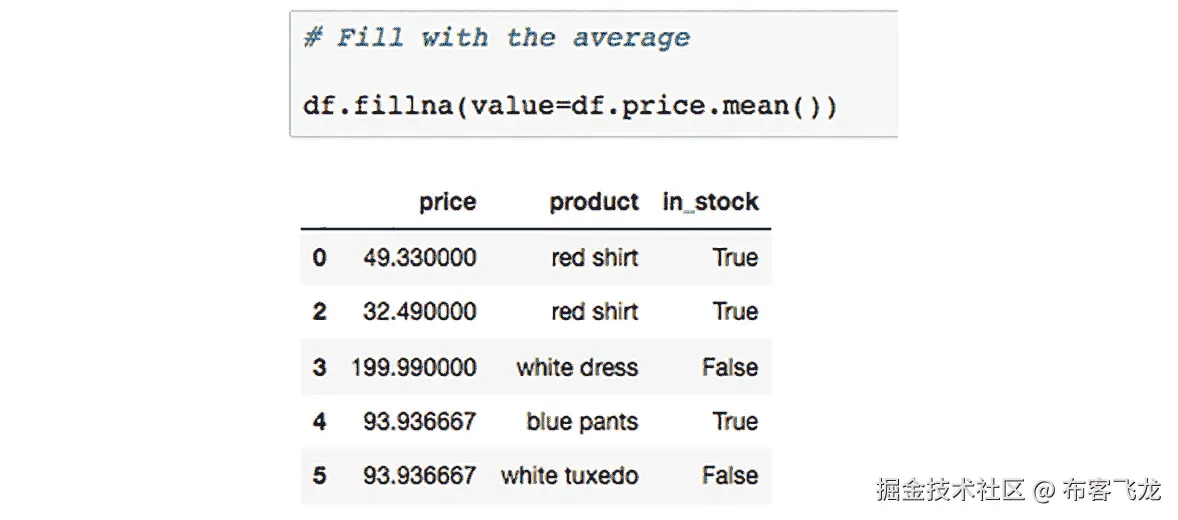Viewport: 1178px width, 520px height.
Task: Click the blue pants product cell
Action: (582, 422)
